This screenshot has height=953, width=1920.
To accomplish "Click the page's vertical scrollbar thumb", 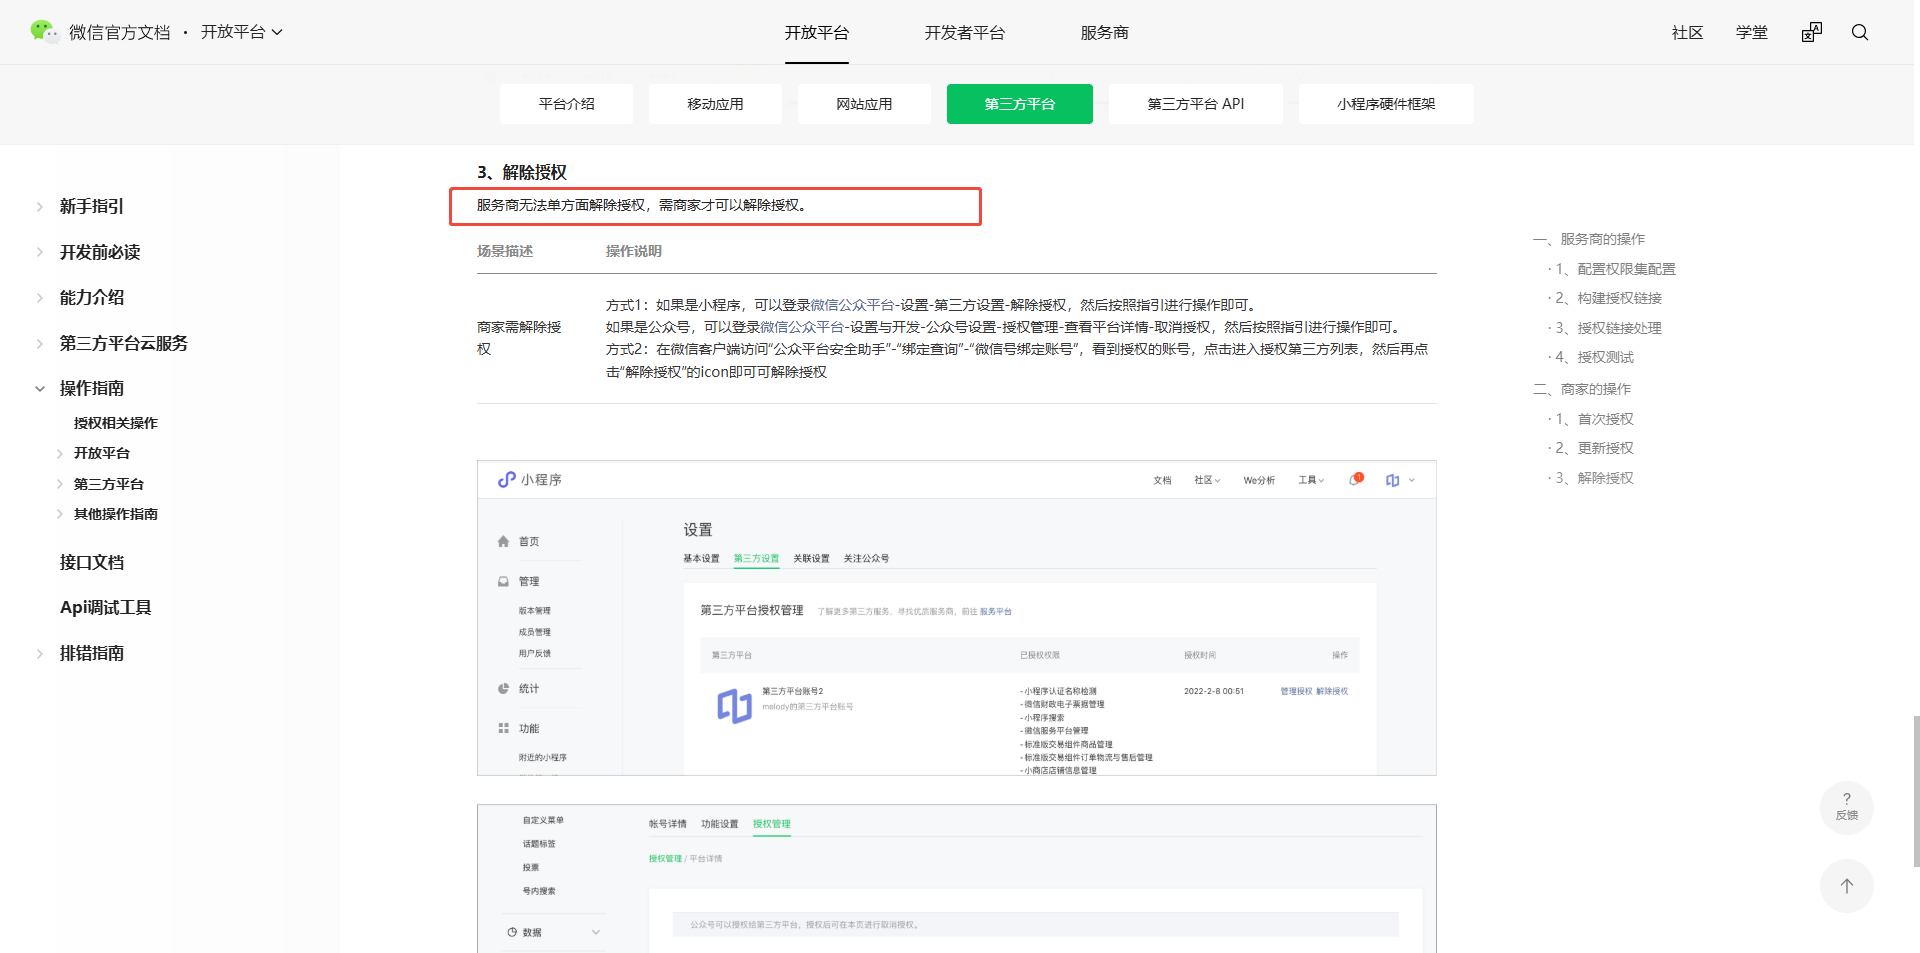I will [x=1916, y=791].
